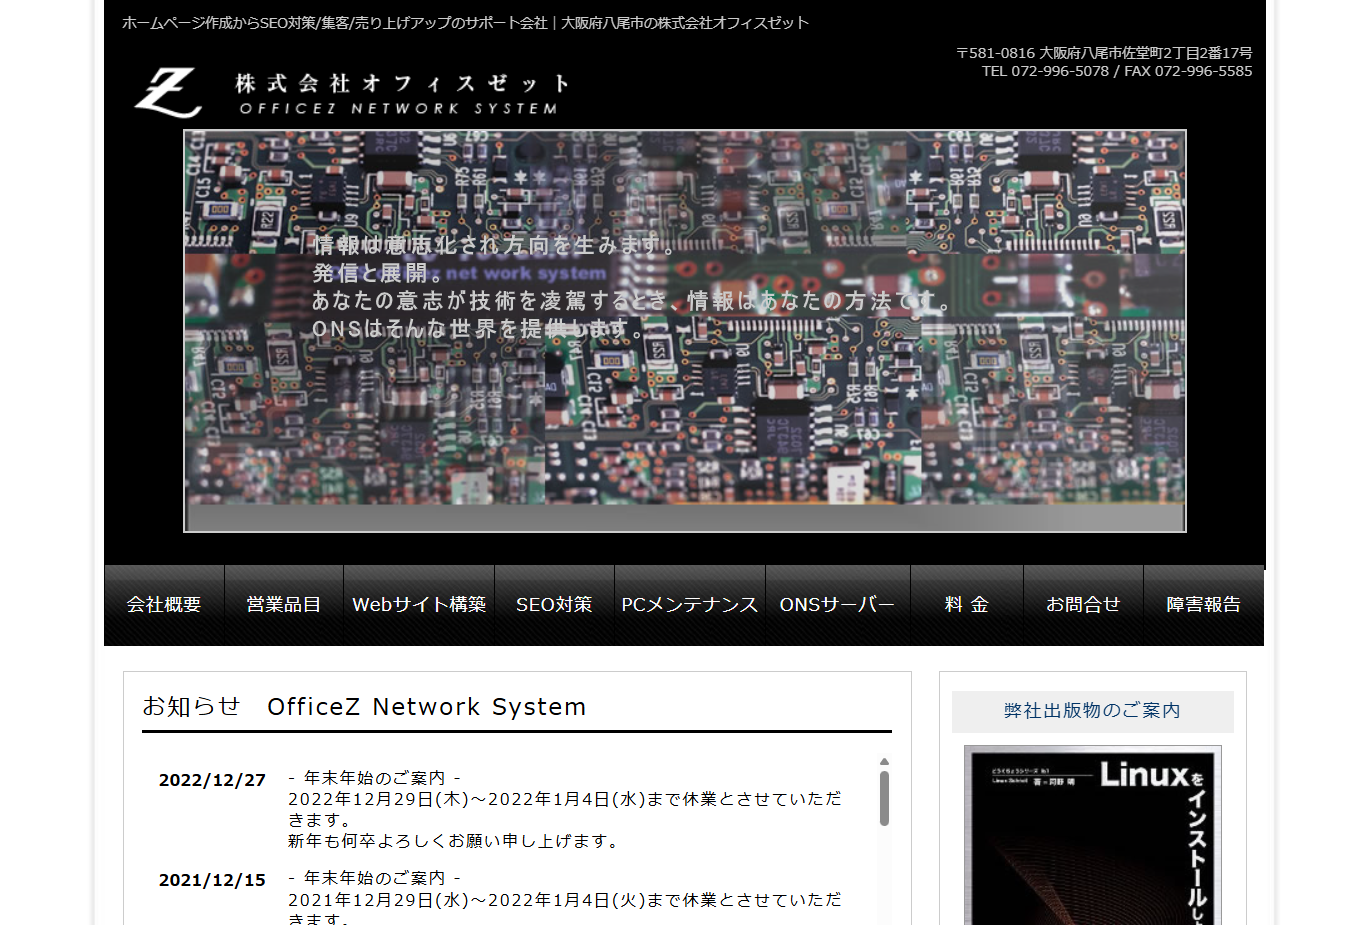Select 料 金 in the navigation bar
This screenshot has width=1370, height=925.
[x=967, y=605]
